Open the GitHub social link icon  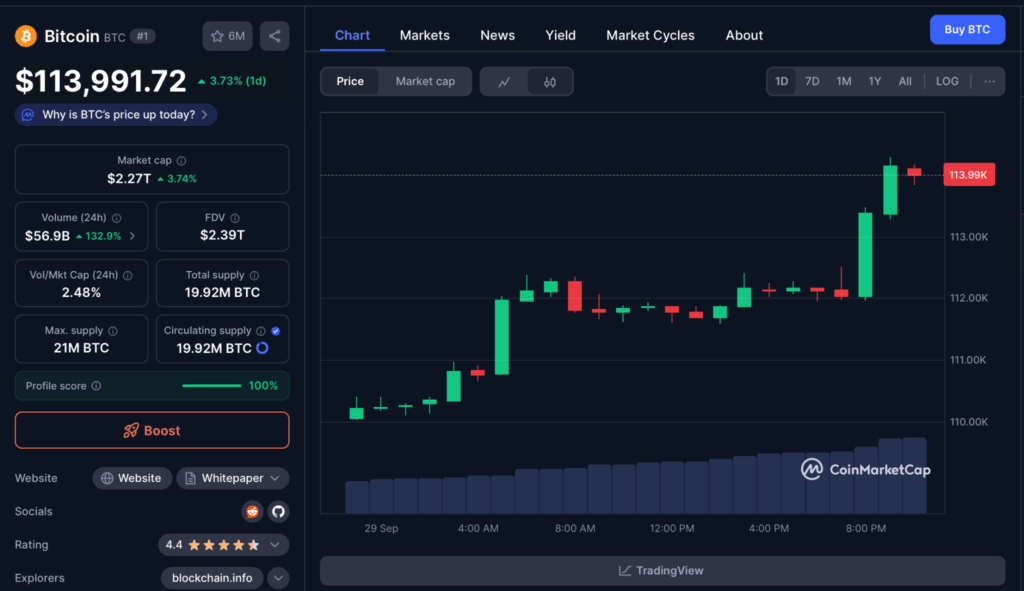point(278,512)
